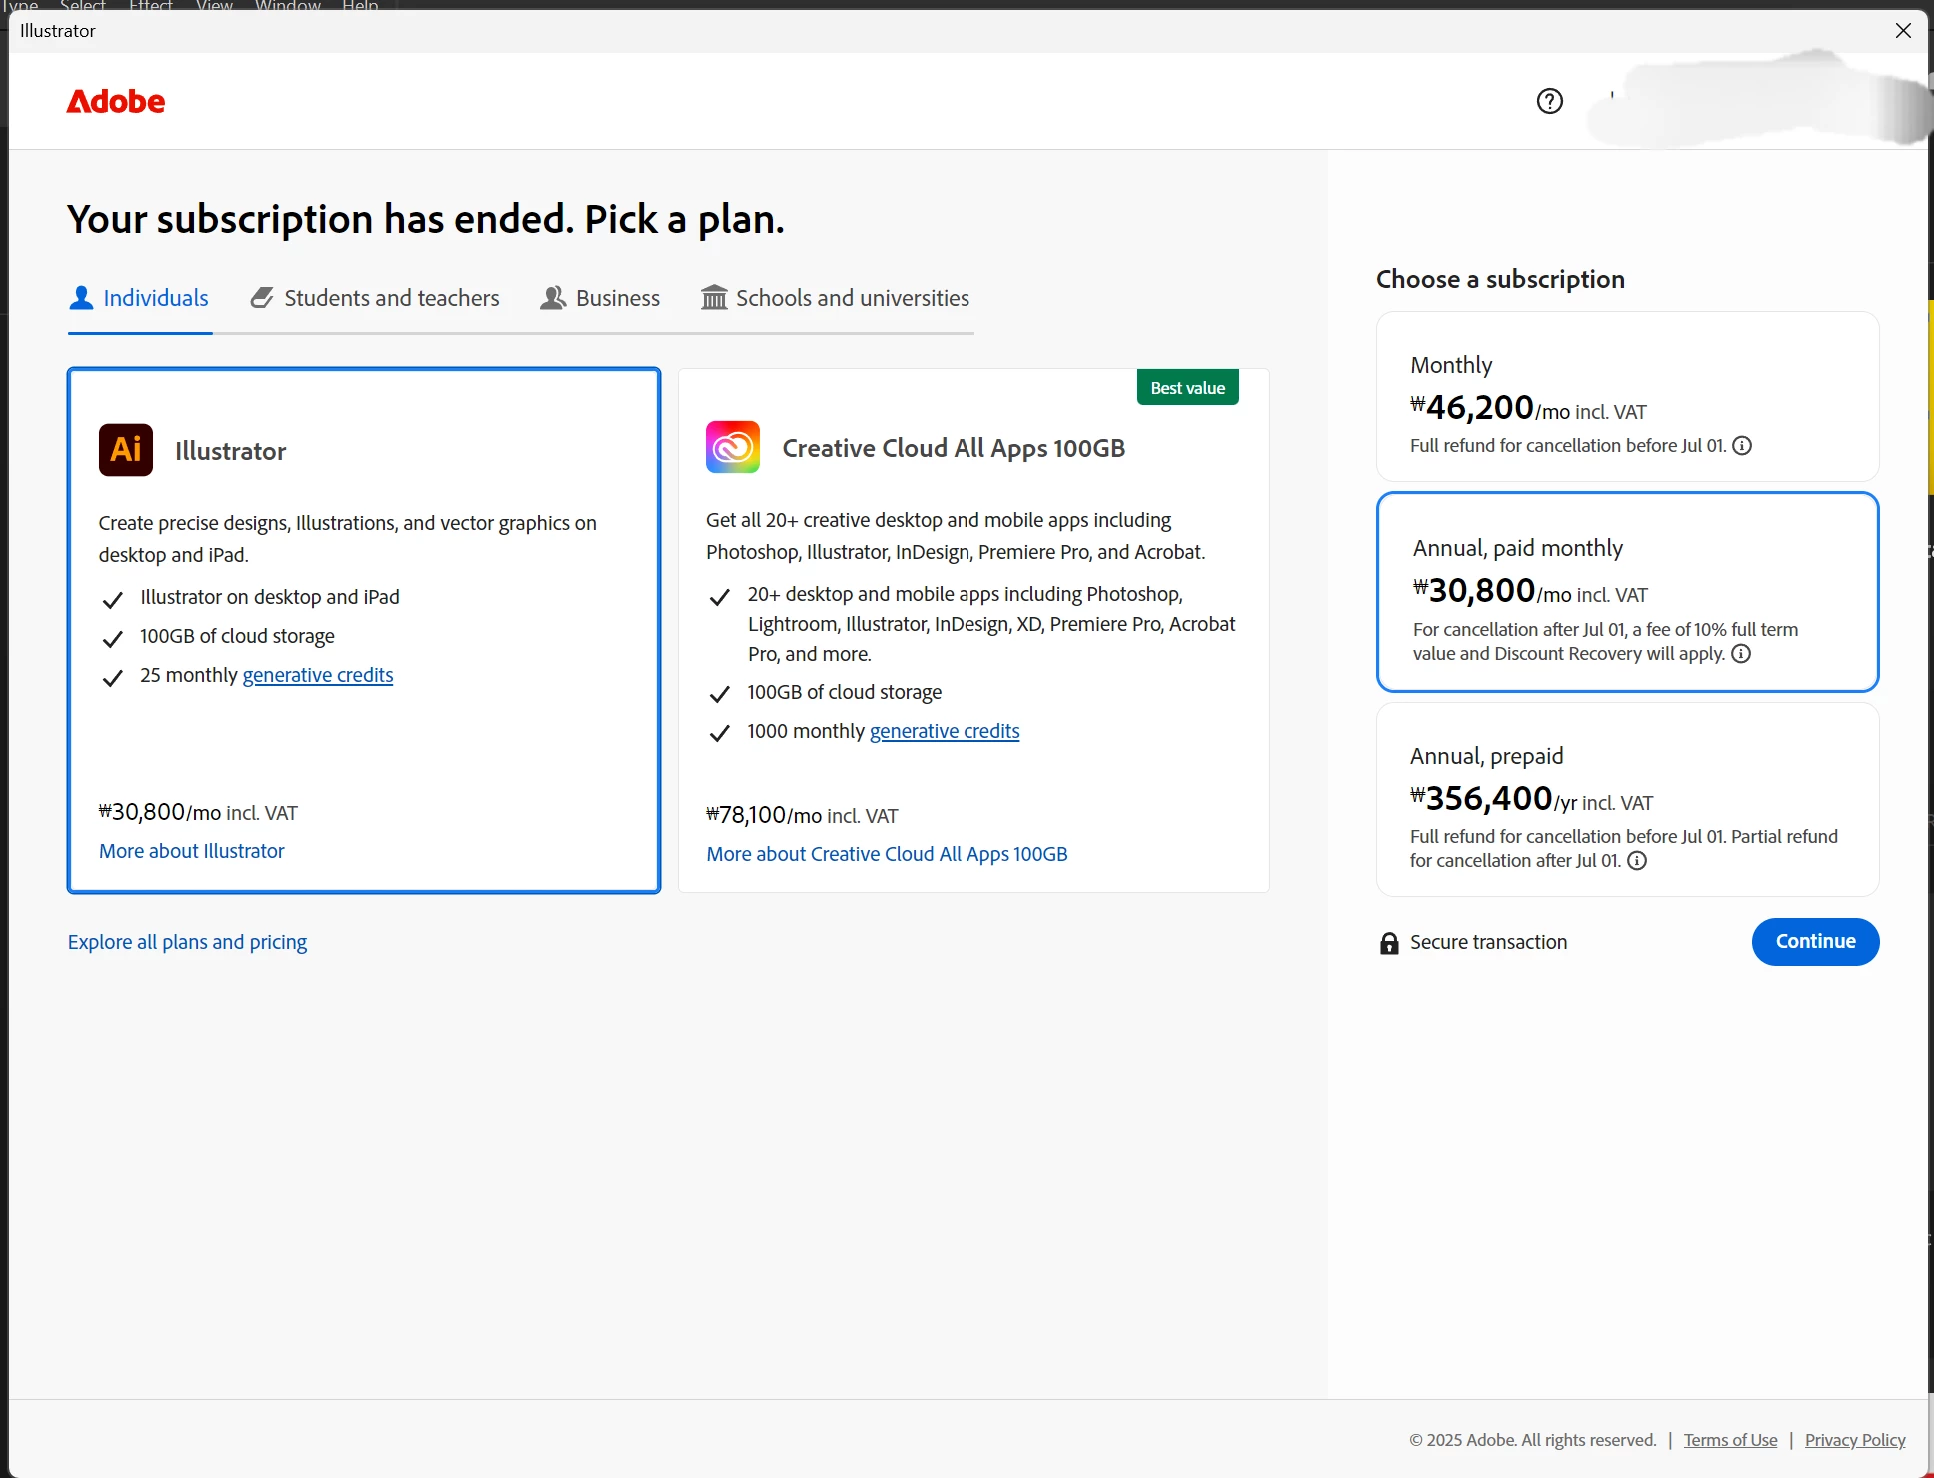Click info icon beside Monthly refund text
Image resolution: width=1934 pixels, height=1478 pixels.
tap(1742, 446)
